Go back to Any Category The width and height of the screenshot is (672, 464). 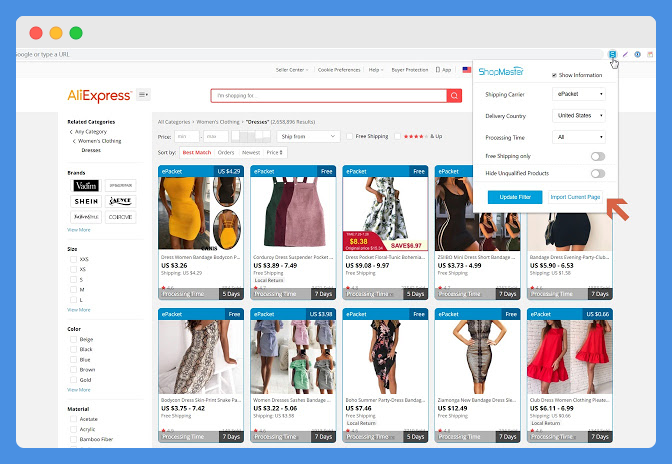(90, 132)
